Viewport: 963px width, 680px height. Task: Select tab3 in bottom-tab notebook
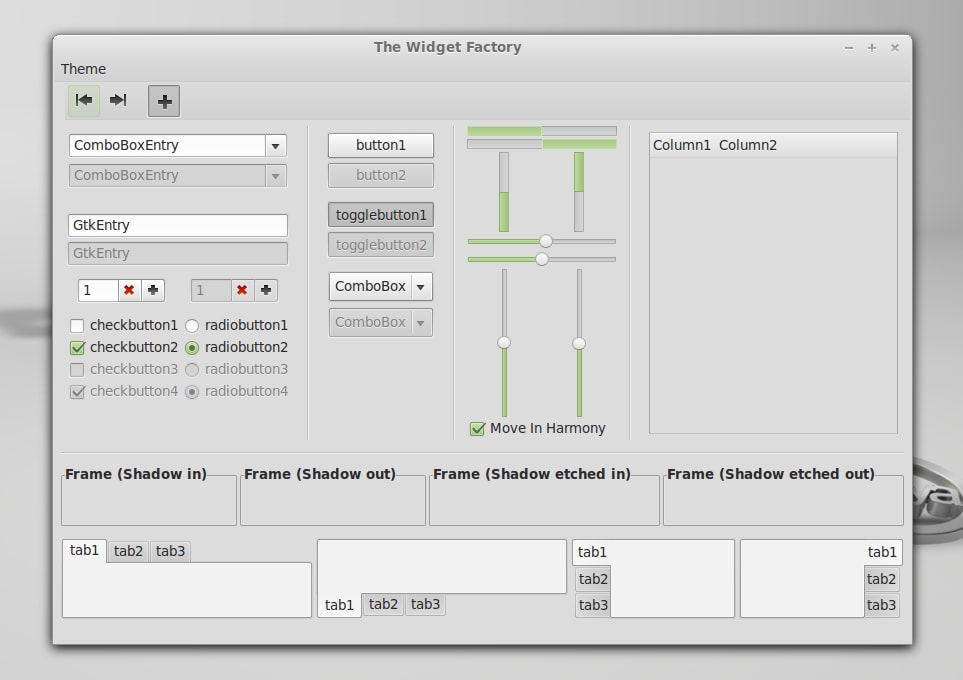click(x=426, y=604)
